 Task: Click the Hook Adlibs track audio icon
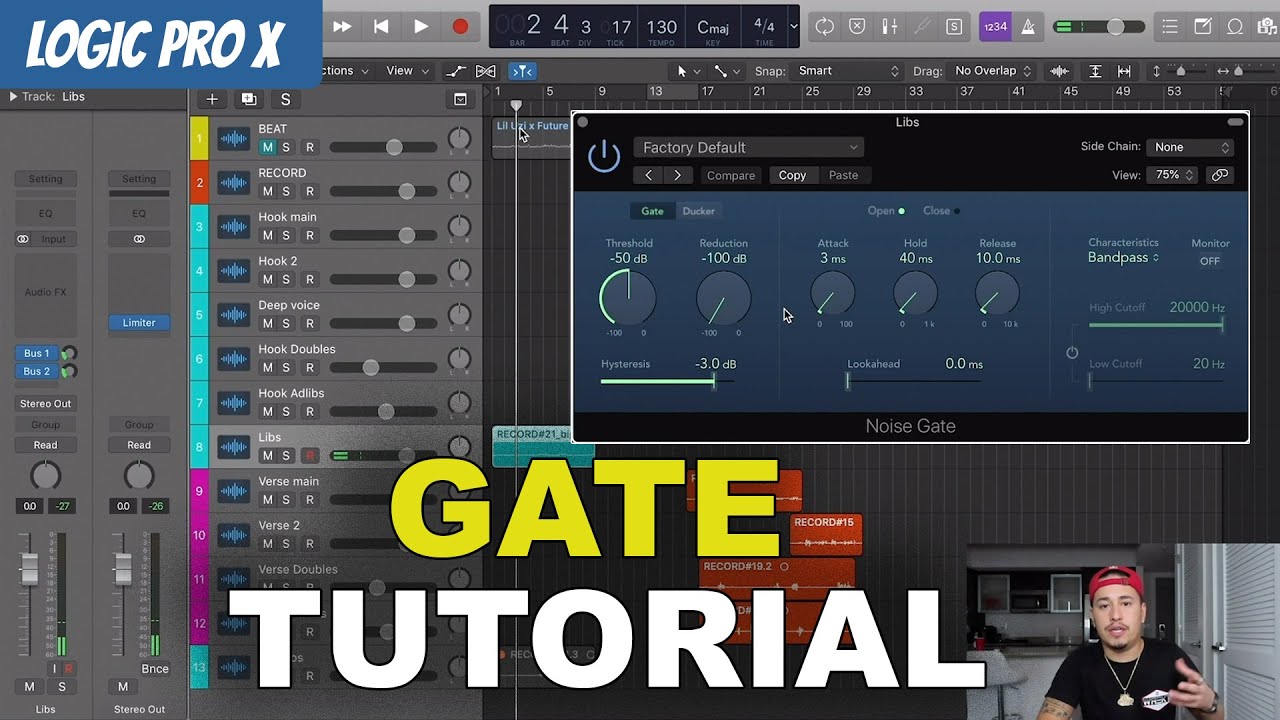pos(233,403)
